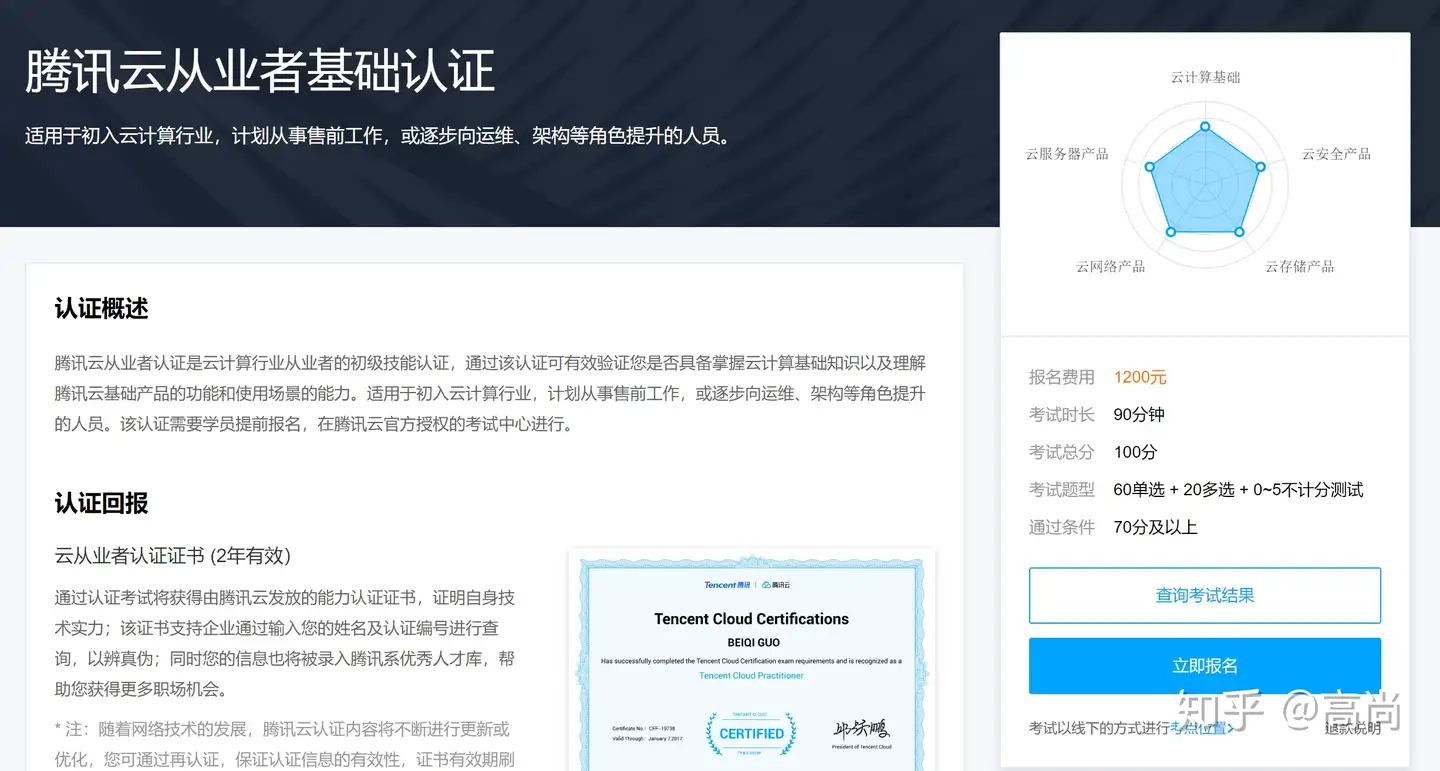The height and width of the screenshot is (771, 1440).
Task: Click the 考试时长 label
Action: [x=1062, y=415]
